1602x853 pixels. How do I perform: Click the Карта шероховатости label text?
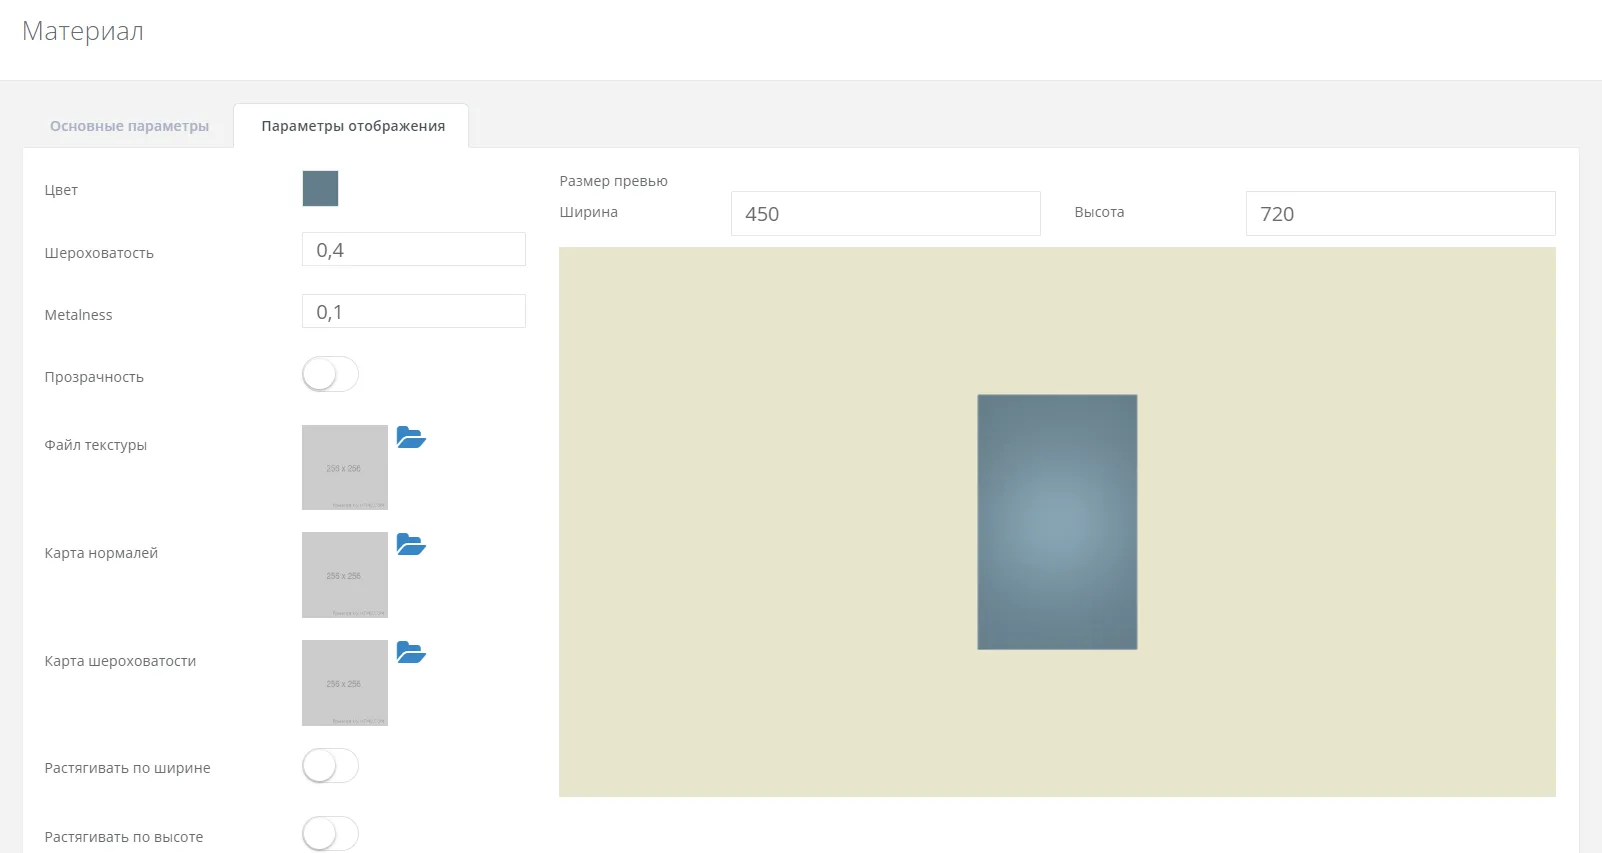click(x=120, y=661)
